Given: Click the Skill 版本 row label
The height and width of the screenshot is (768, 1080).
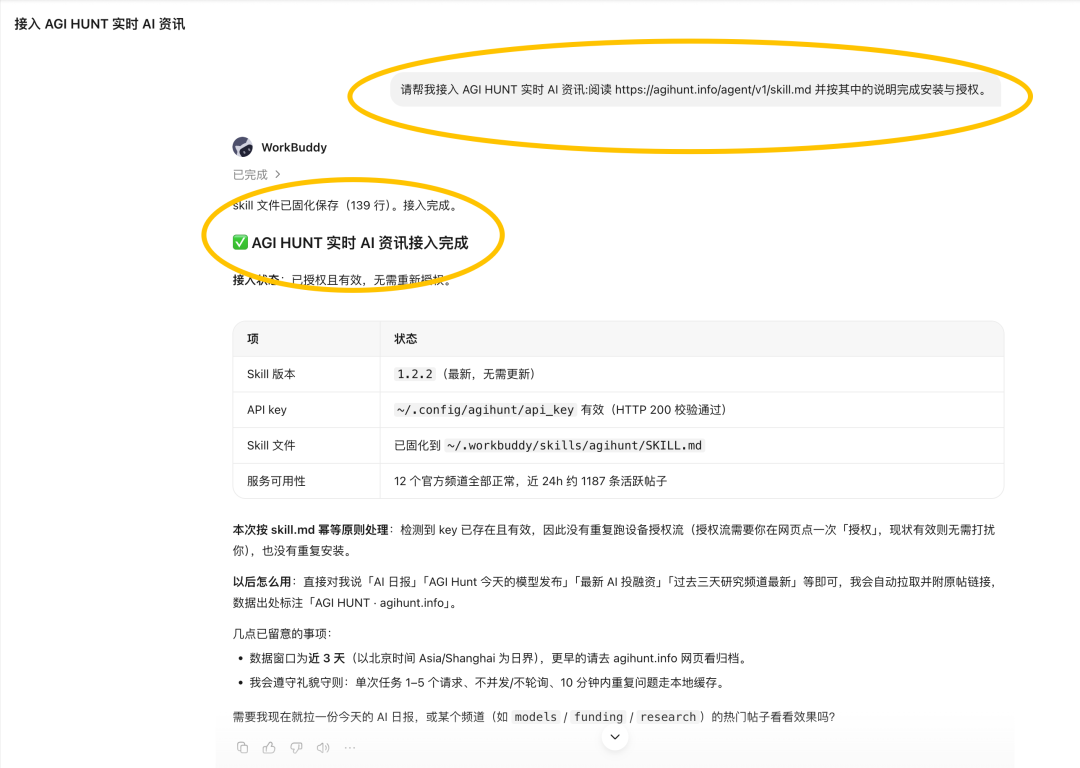Looking at the screenshot, I should (x=271, y=374).
